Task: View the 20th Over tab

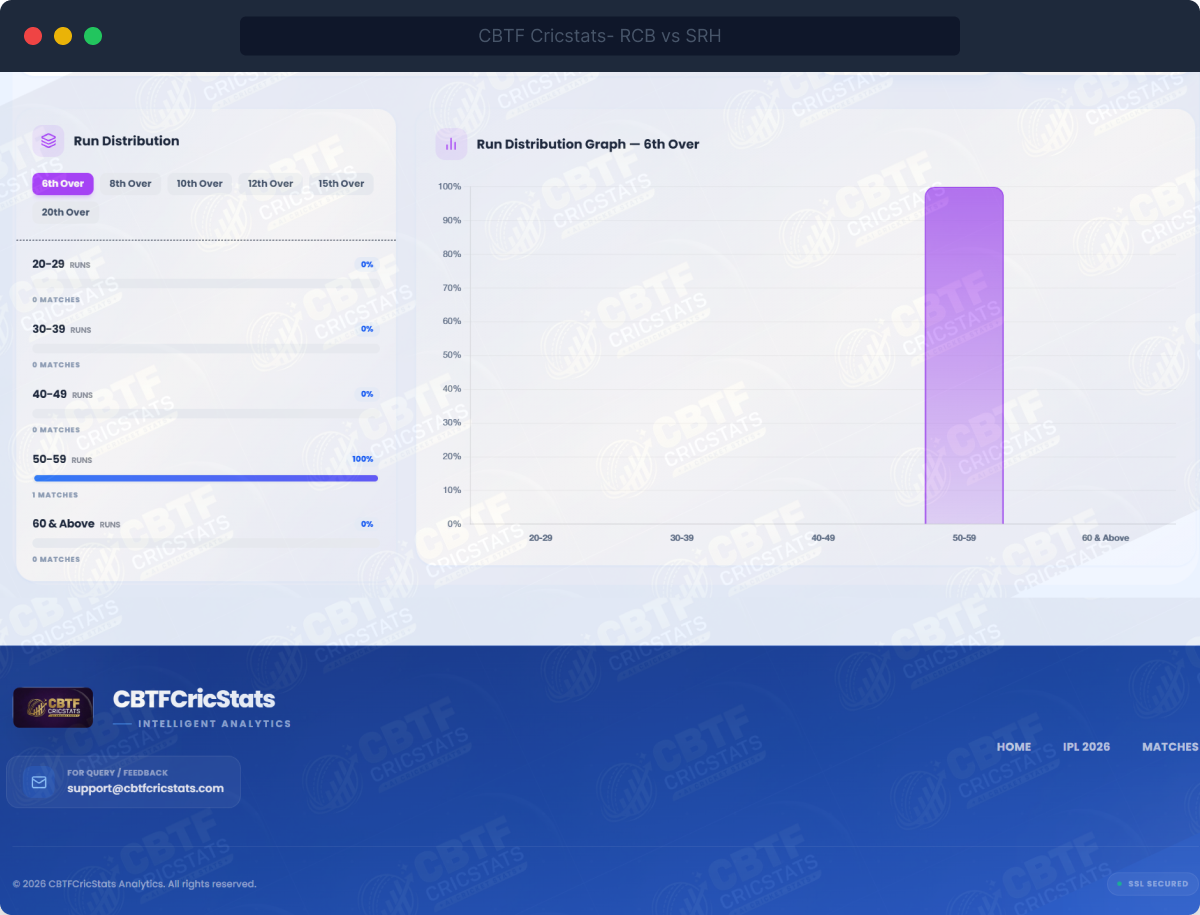Action: tap(66, 212)
